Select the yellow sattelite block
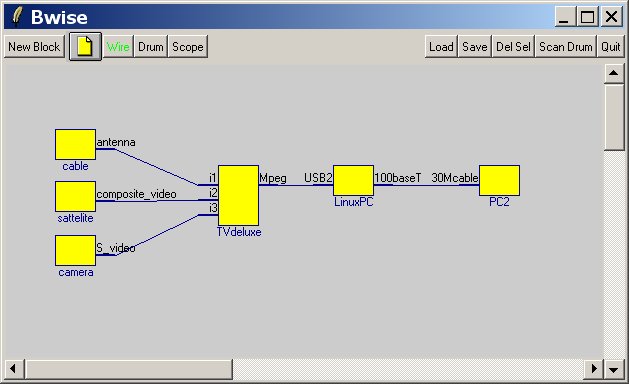The image size is (629, 384). [75, 196]
